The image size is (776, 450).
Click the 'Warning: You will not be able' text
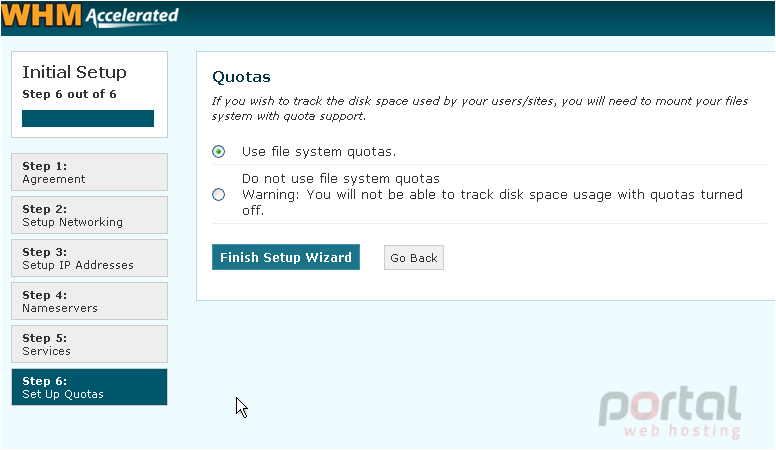pos(492,202)
